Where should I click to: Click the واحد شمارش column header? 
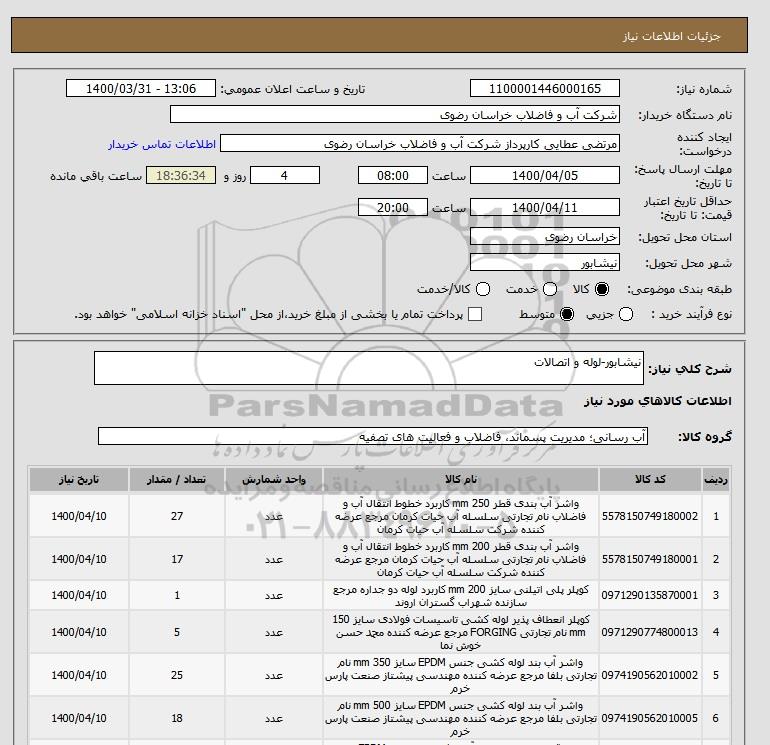coord(274,479)
